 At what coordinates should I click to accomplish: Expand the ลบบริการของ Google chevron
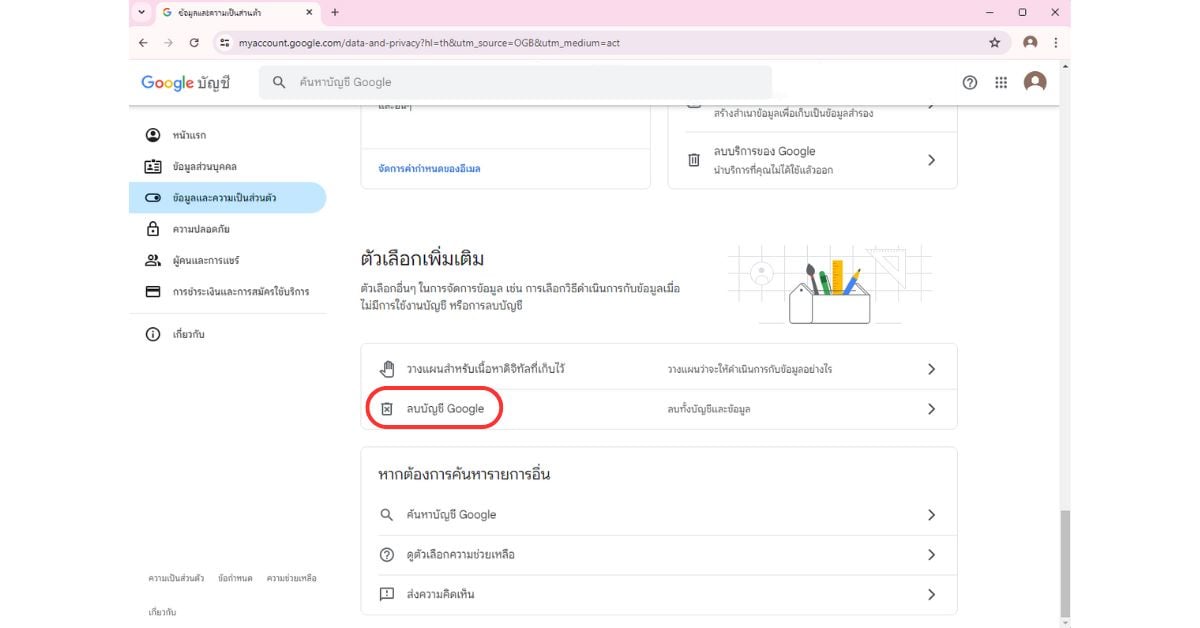(931, 160)
